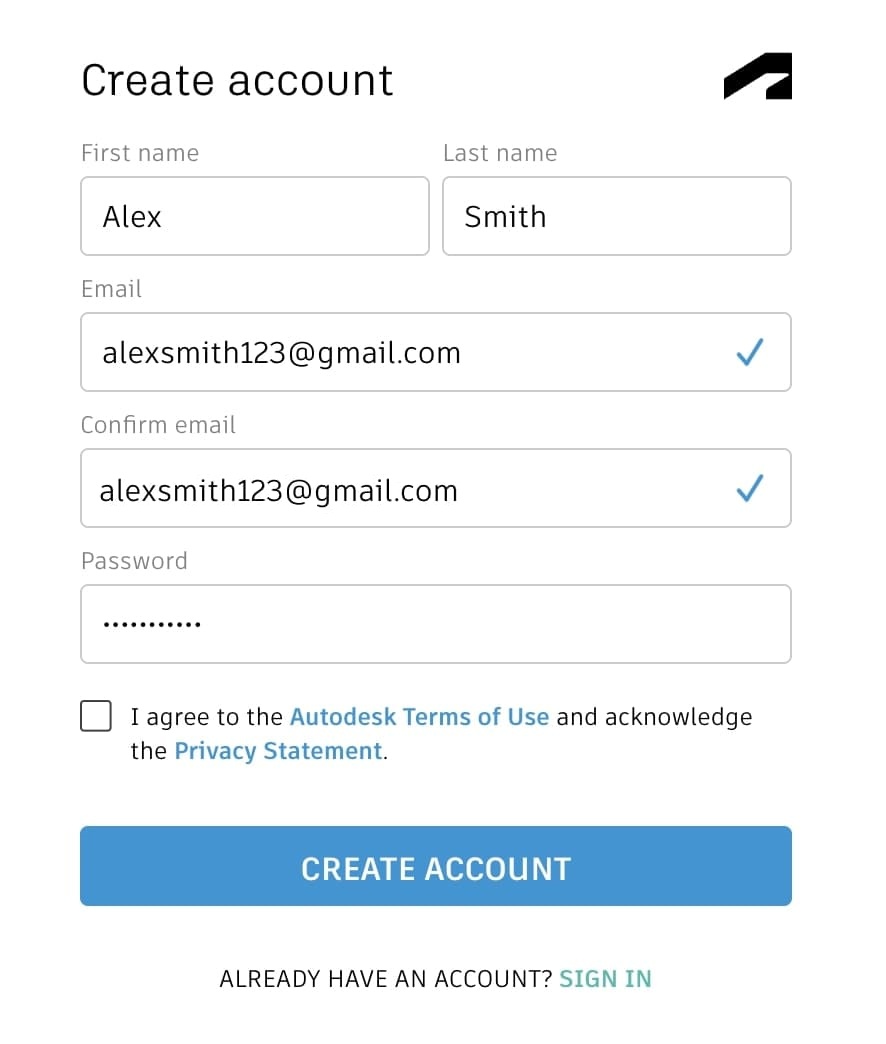Focus the First name field containing Alex
Viewport: 886px width, 1044px height.
tap(254, 216)
